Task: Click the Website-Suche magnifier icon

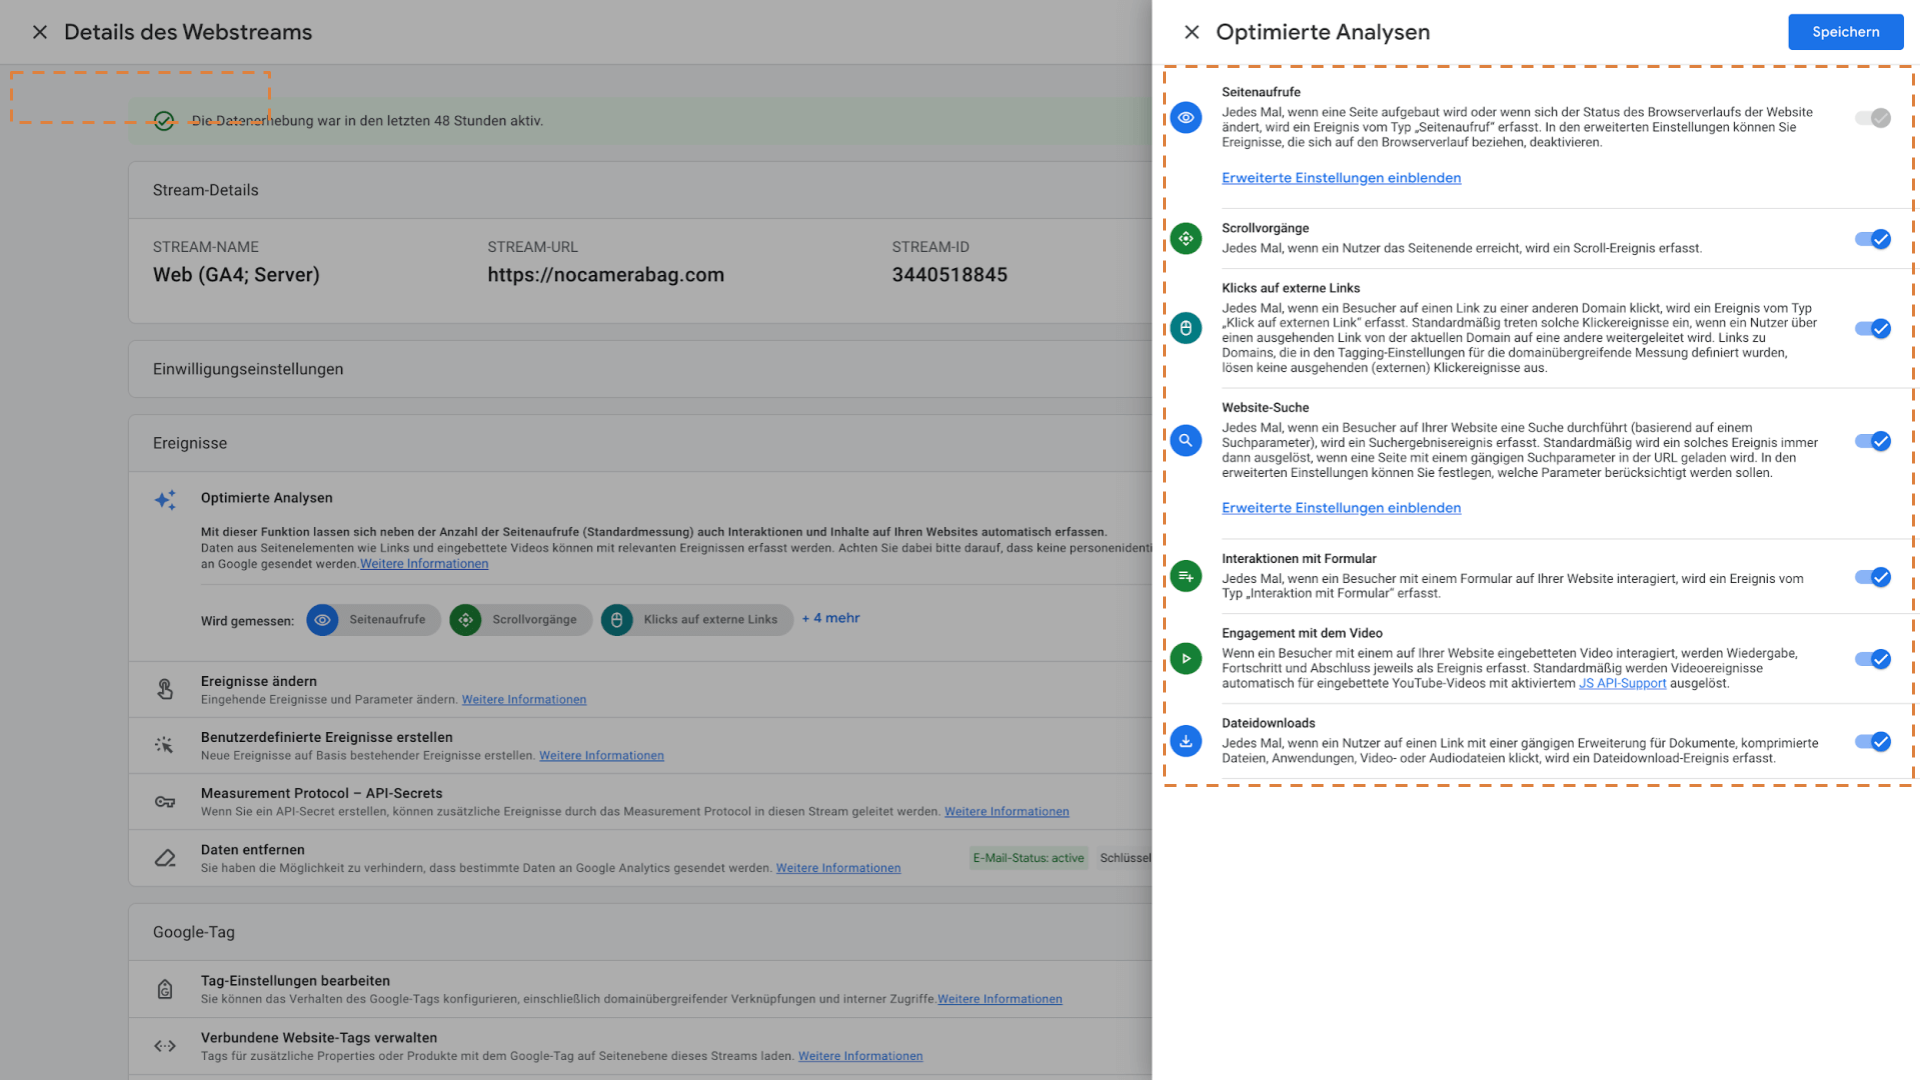Action: pos(1186,441)
